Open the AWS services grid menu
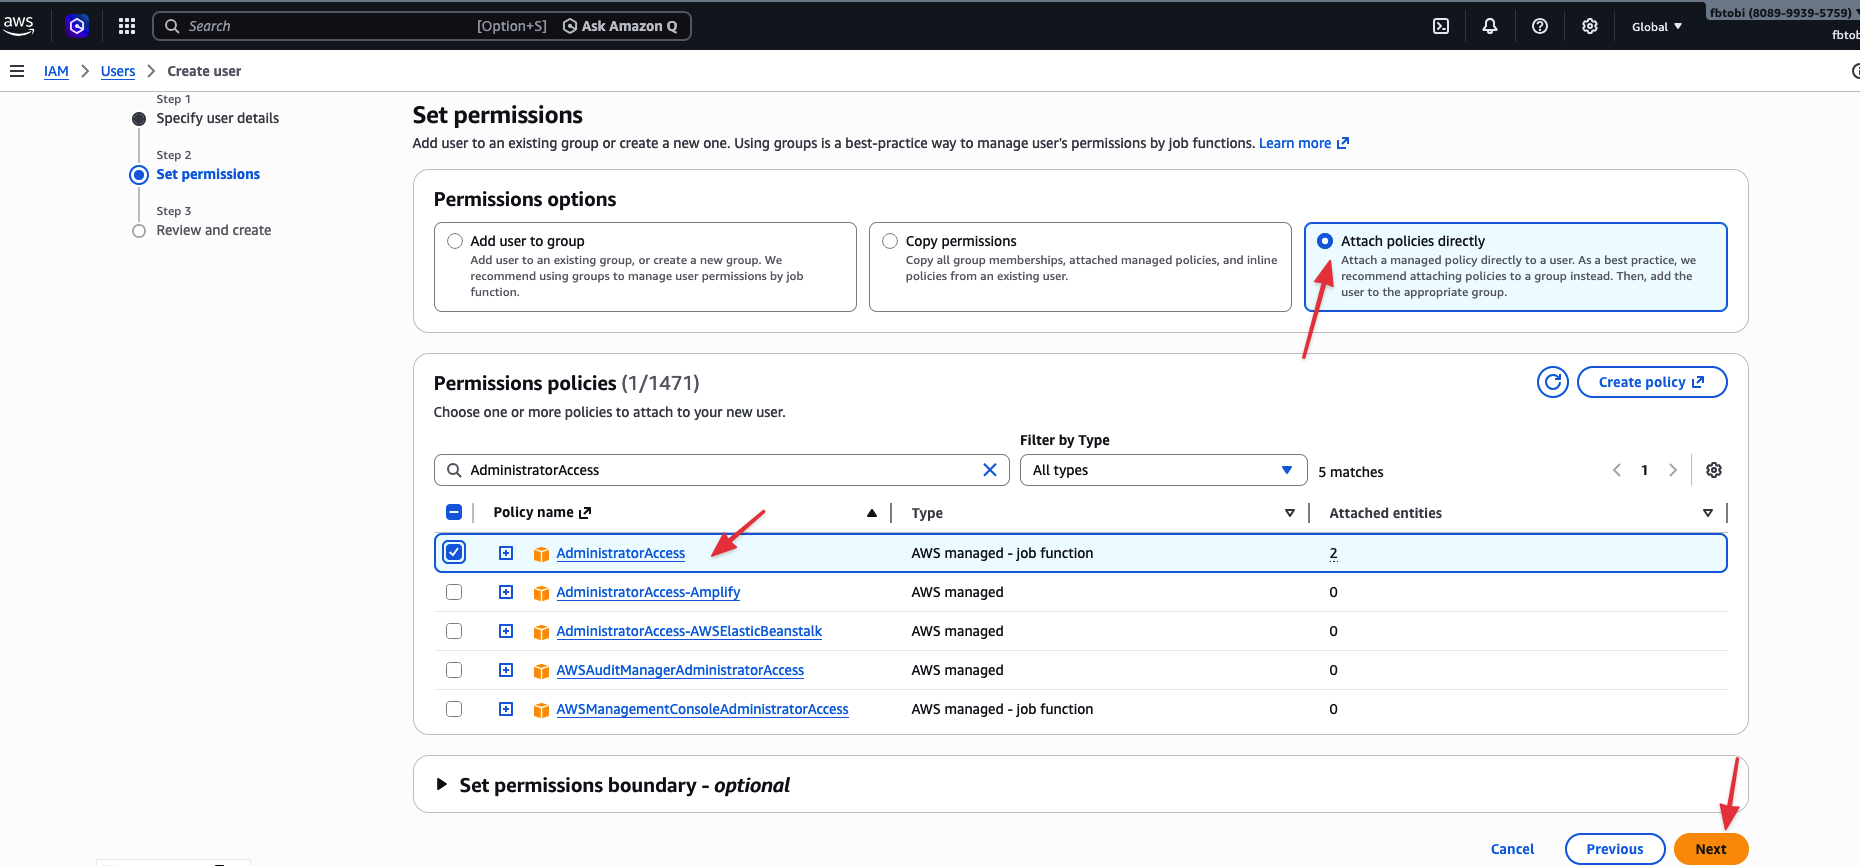1860x866 pixels. click(127, 26)
